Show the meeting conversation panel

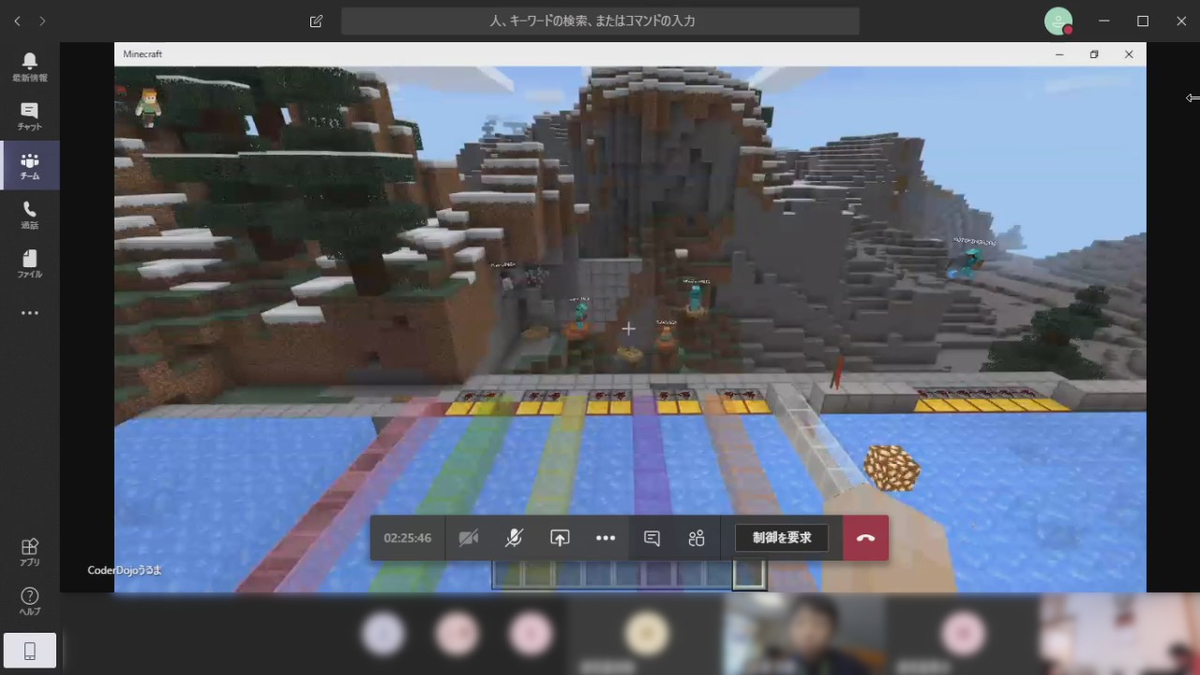pos(652,538)
